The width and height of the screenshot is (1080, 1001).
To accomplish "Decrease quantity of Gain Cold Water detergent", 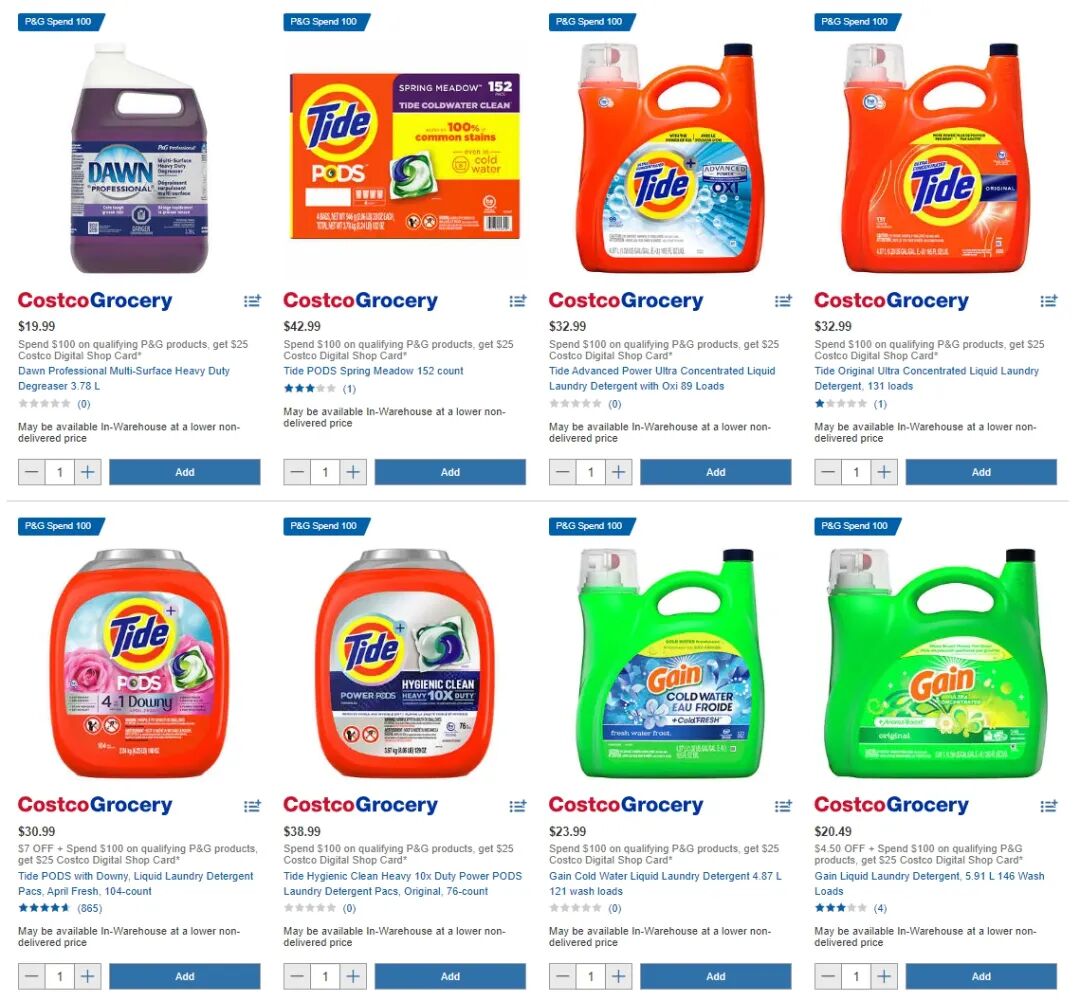I will [x=562, y=976].
